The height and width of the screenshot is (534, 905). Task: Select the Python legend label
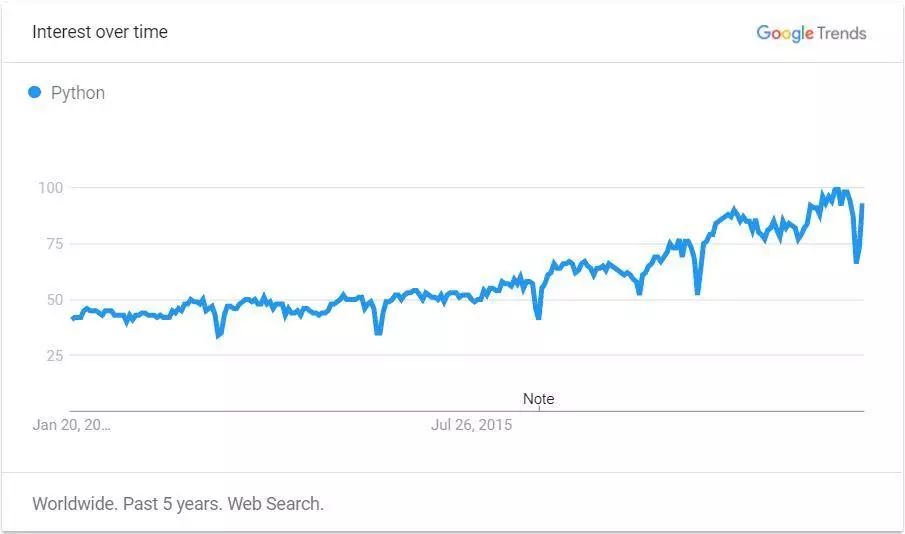pos(78,93)
